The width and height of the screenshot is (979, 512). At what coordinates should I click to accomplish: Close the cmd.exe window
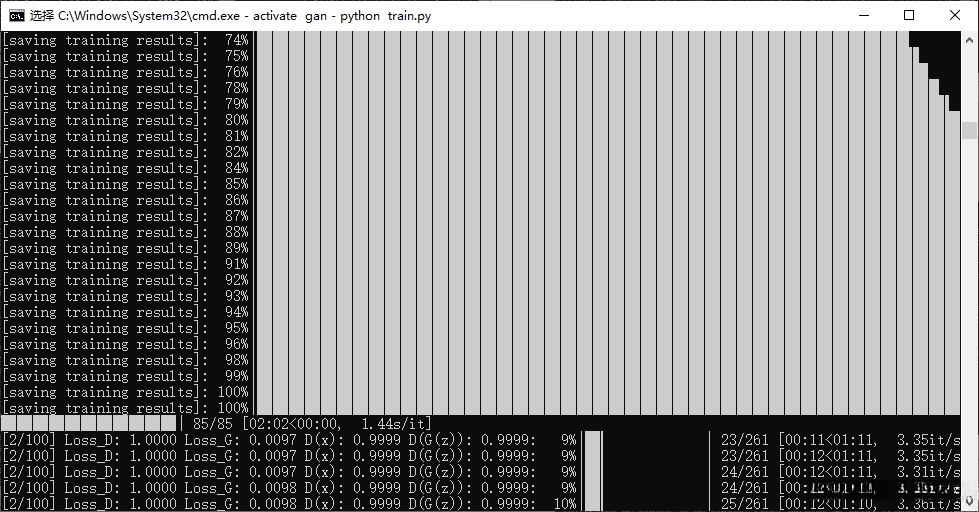coord(955,16)
